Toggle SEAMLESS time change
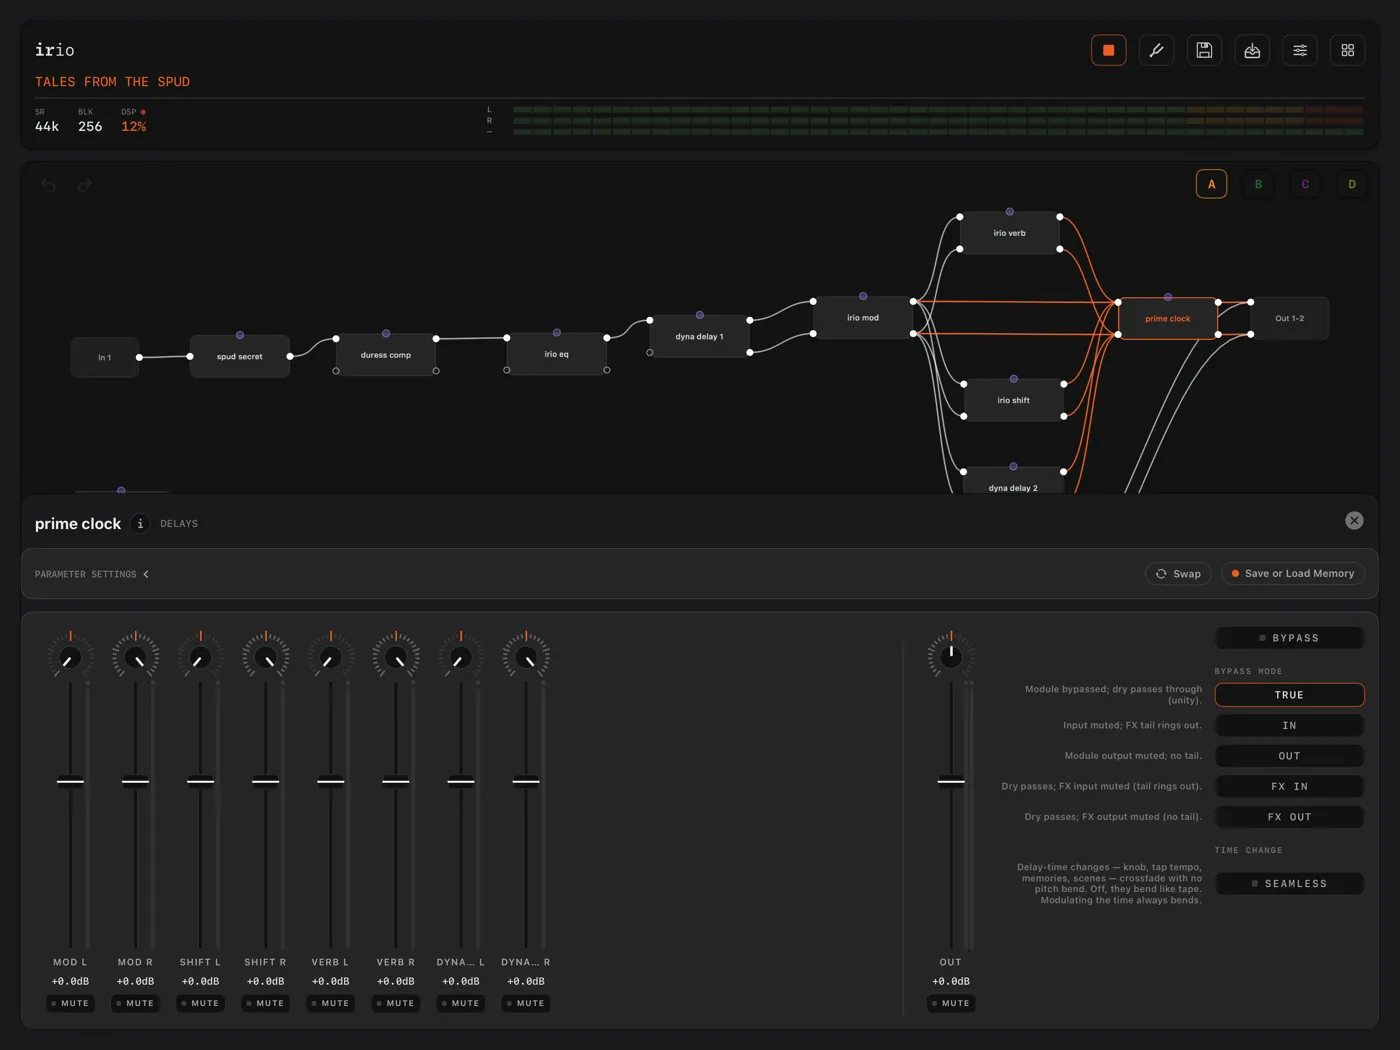This screenshot has height=1050, width=1400. pyautogui.click(x=1290, y=884)
